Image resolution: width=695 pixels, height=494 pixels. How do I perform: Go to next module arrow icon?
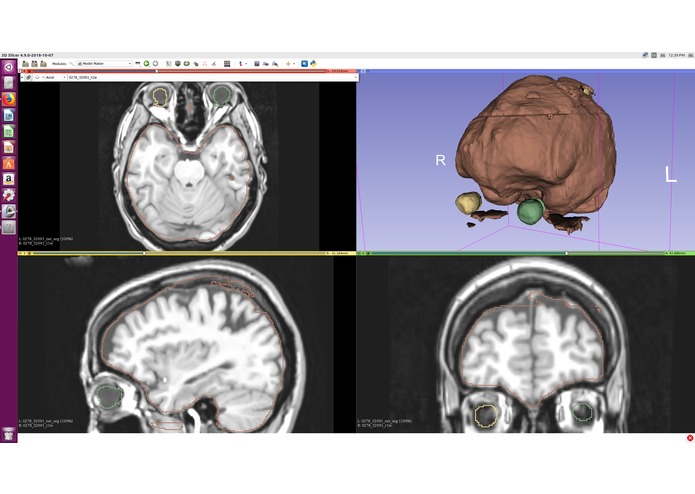click(156, 64)
